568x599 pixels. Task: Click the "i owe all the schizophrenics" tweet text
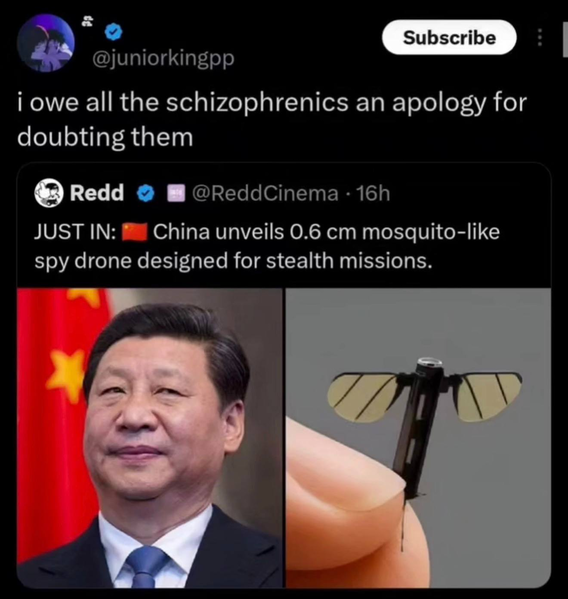tap(272, 120)
